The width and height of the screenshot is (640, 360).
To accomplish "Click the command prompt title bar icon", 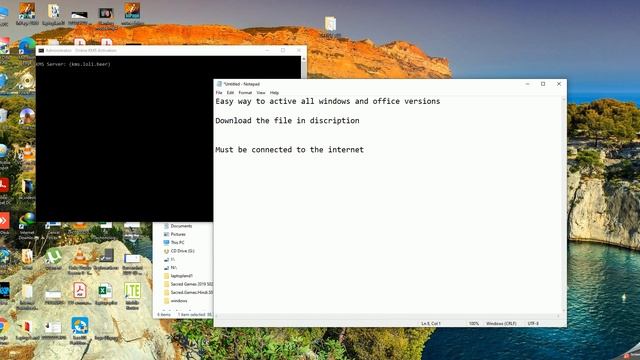I will tap(41, 50).
